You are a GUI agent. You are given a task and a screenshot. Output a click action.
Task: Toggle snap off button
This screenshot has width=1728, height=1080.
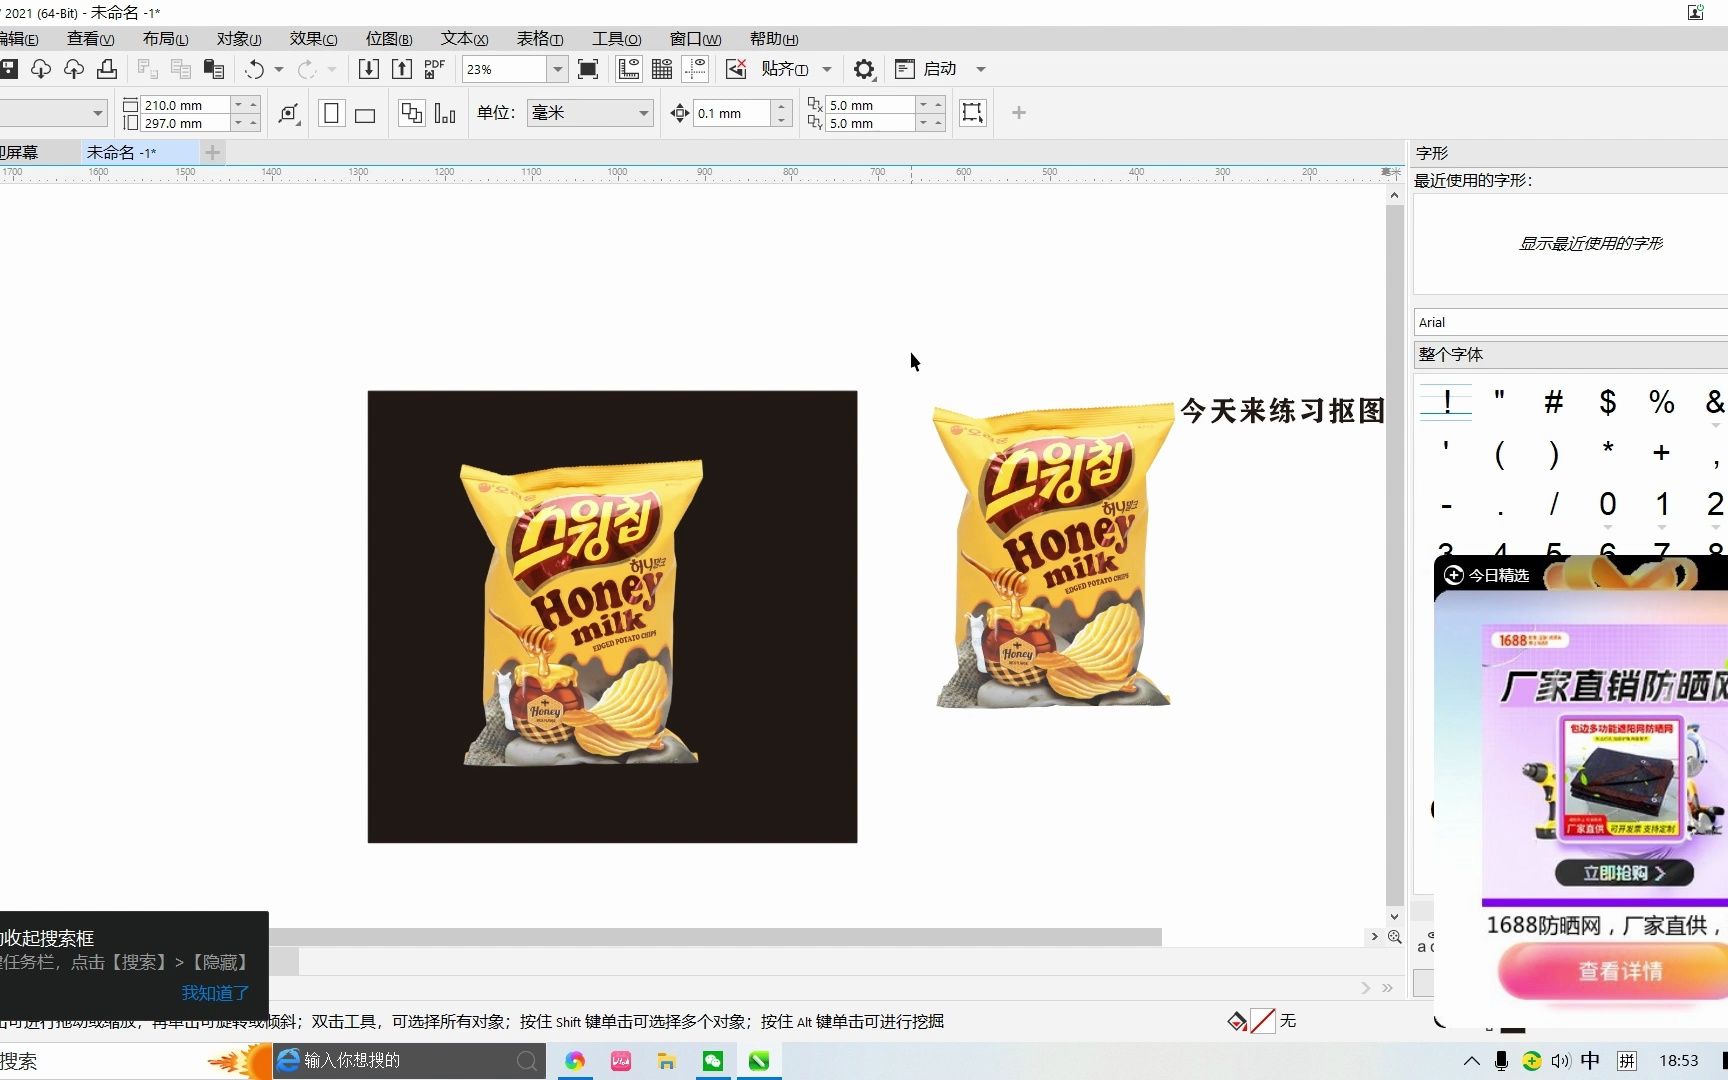coord(736,69)
